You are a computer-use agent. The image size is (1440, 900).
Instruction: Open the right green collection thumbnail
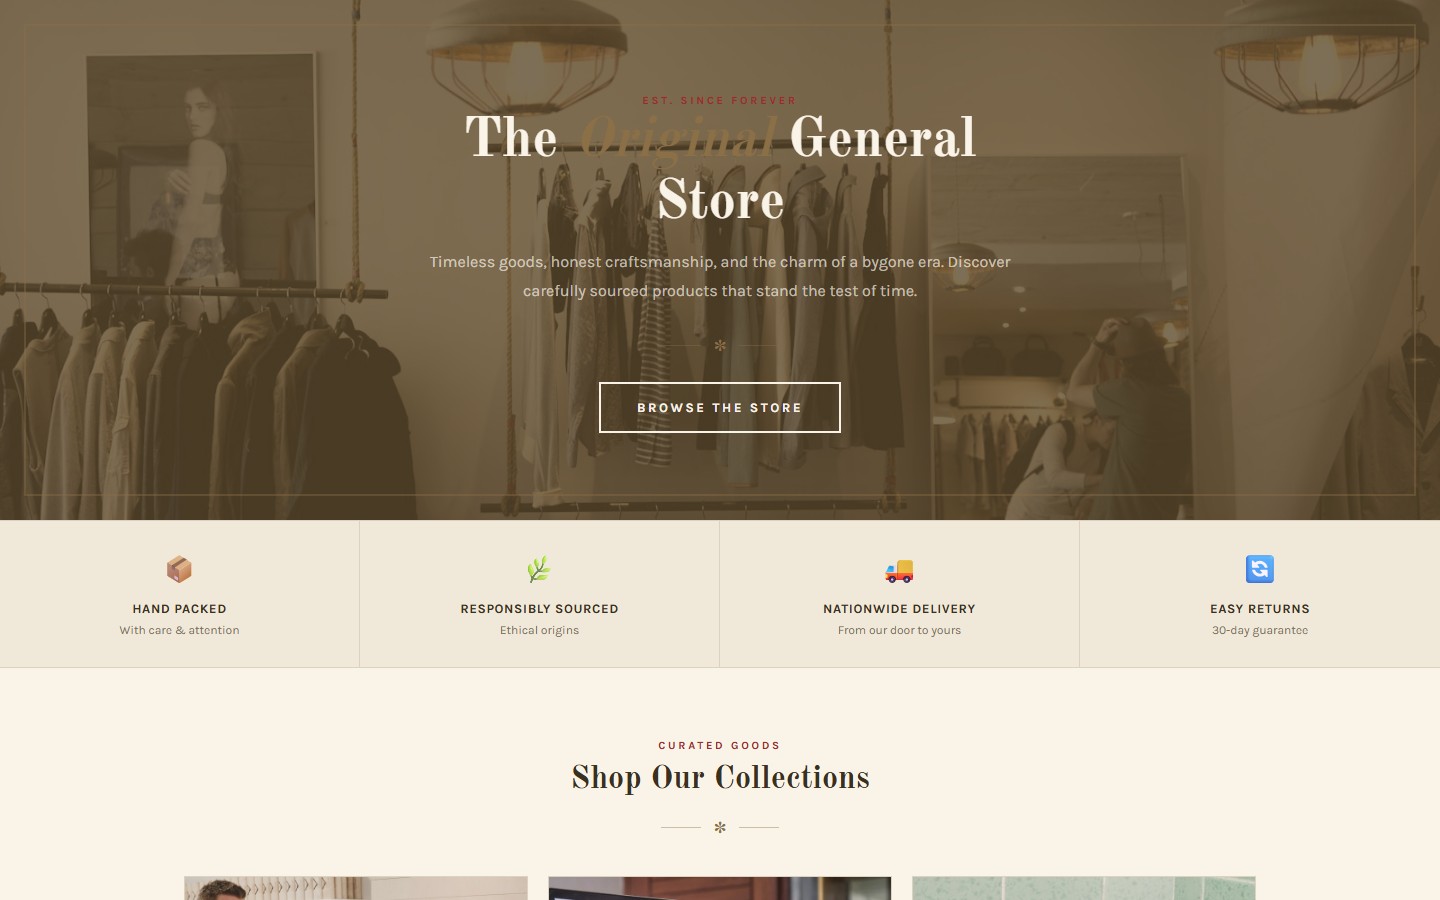[1084, 888]
